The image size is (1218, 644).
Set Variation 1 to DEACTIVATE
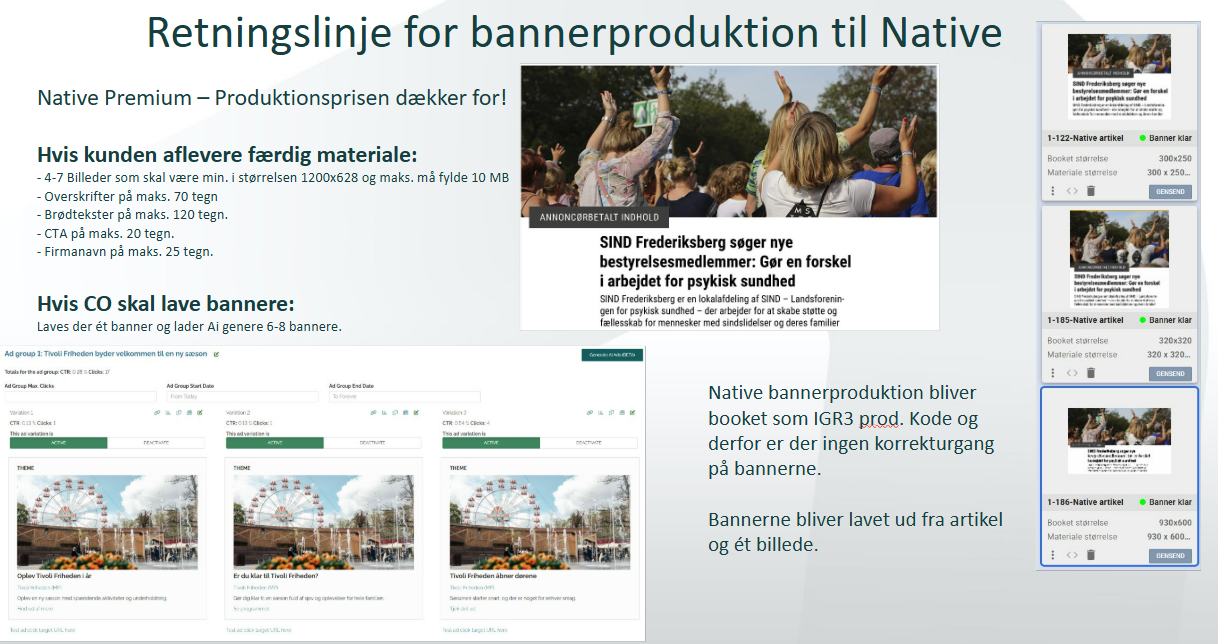[156, 443]
